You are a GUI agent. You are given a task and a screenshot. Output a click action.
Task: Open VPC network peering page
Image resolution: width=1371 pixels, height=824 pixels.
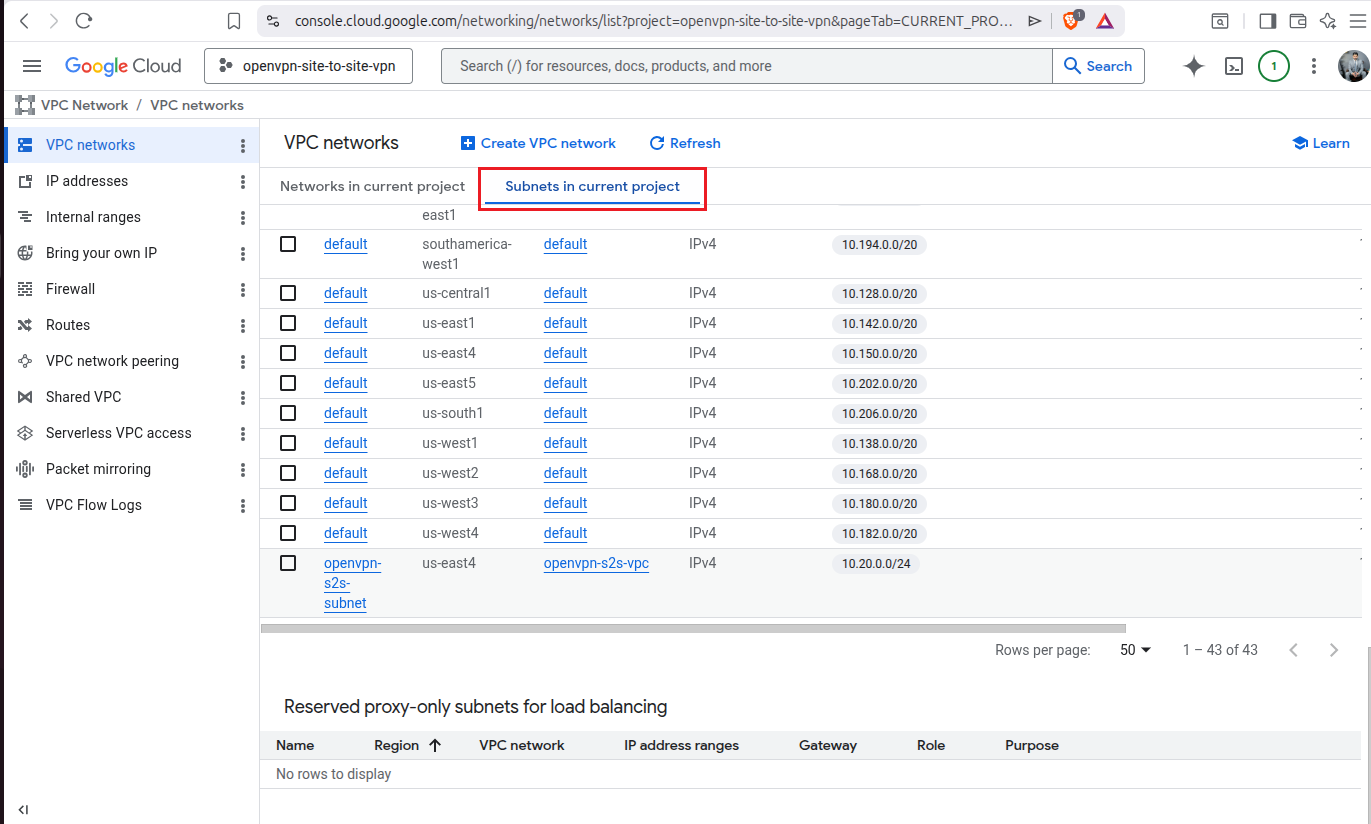pos(112,361)
